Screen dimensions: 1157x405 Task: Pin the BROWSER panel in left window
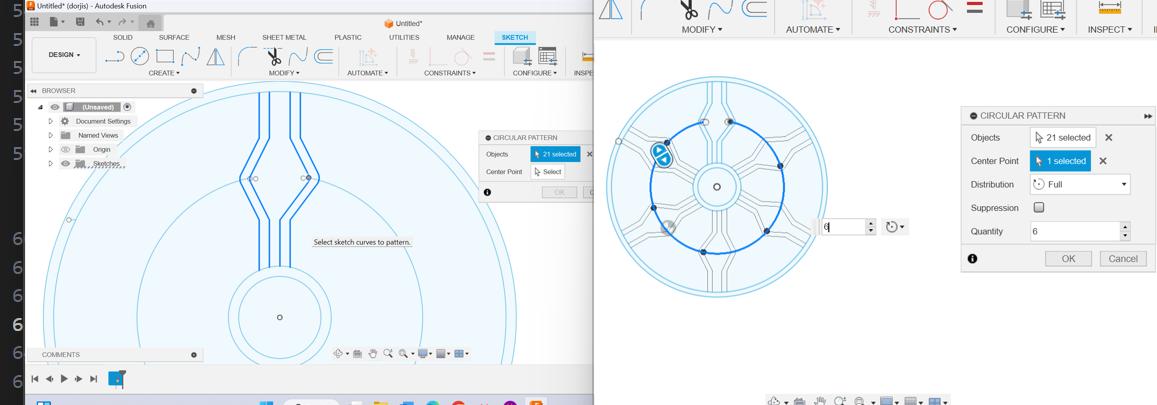pos(194,91)
